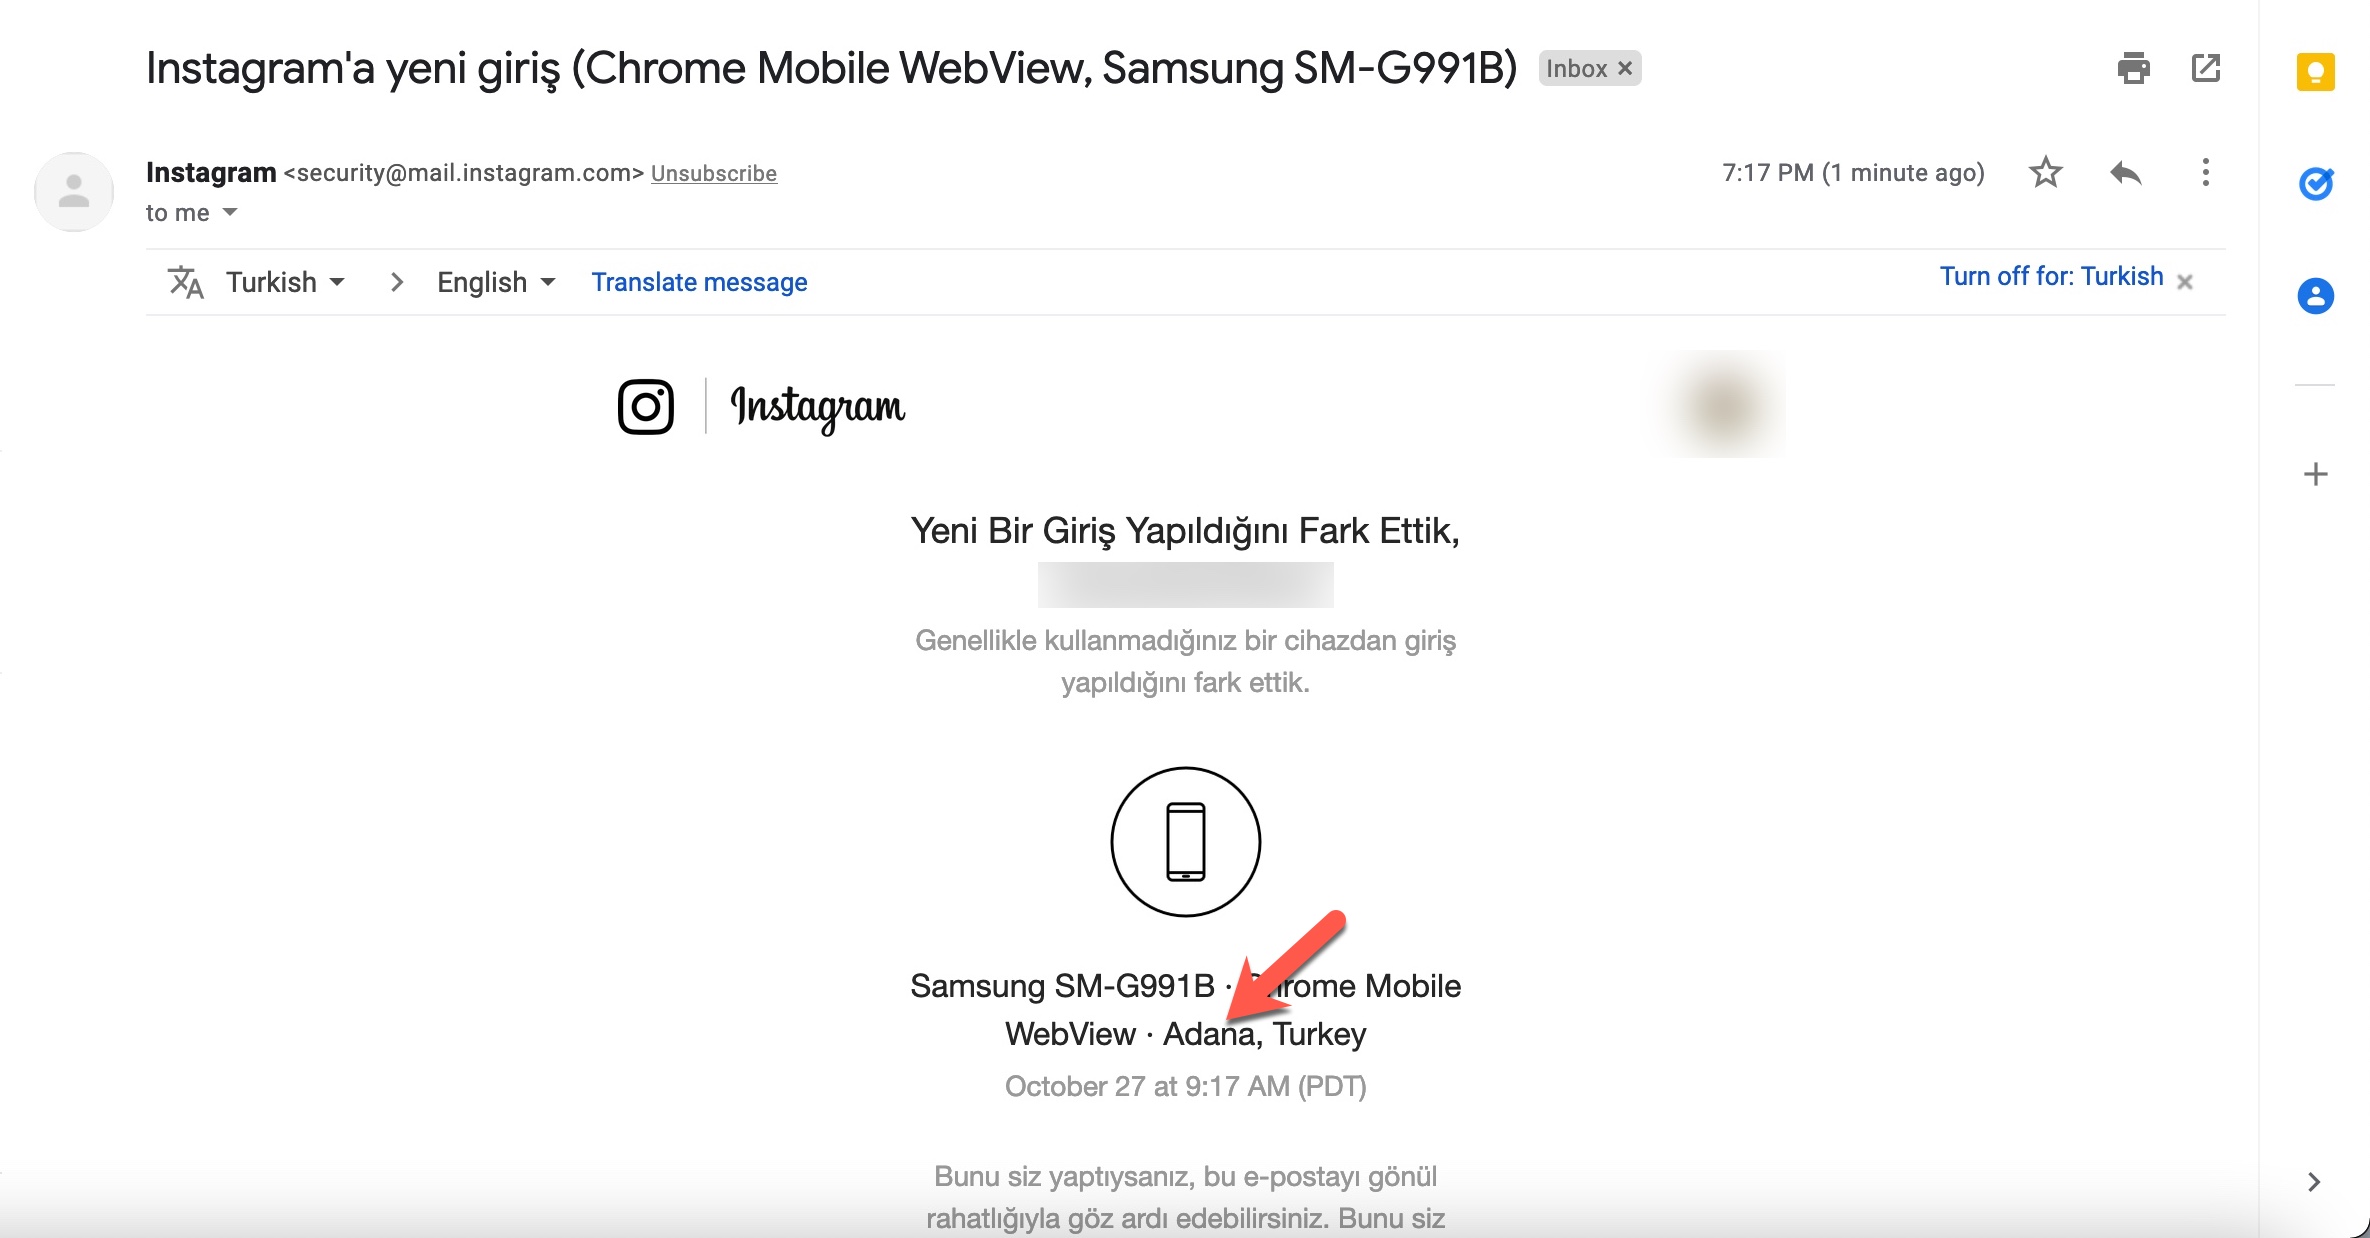Click the reply arrow icon
Screen dimensions: 2370x1238
(x=2125, y=172)
